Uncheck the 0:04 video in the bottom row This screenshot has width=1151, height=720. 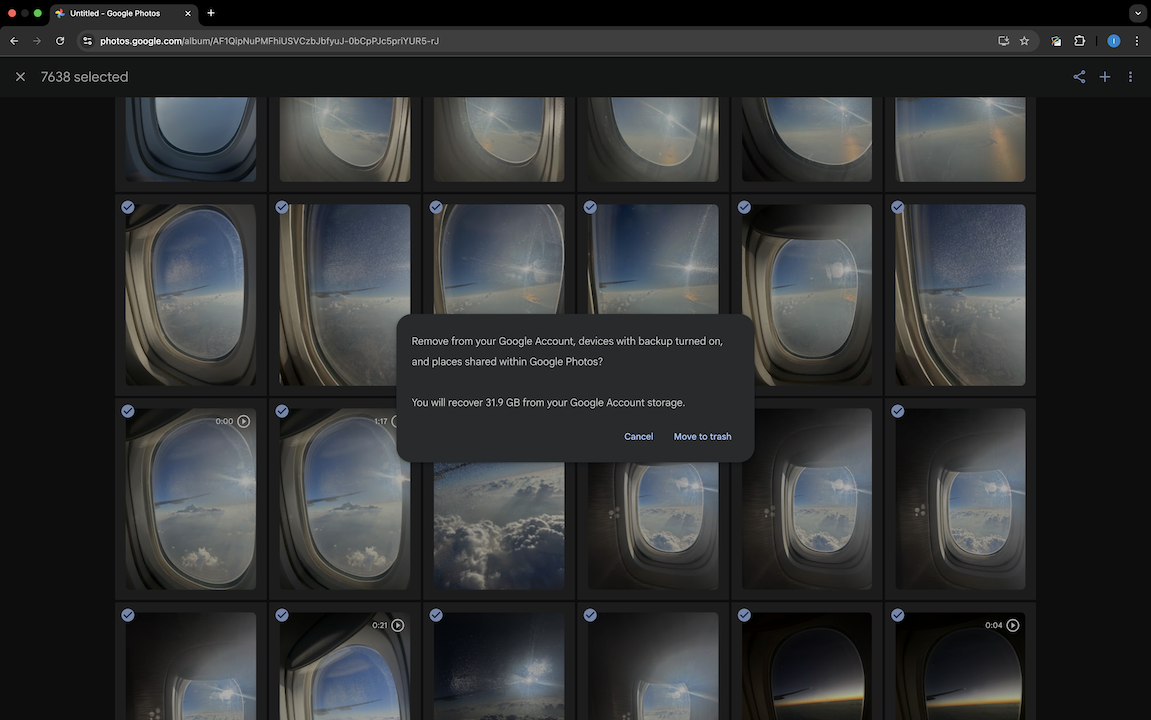[898, 615]
